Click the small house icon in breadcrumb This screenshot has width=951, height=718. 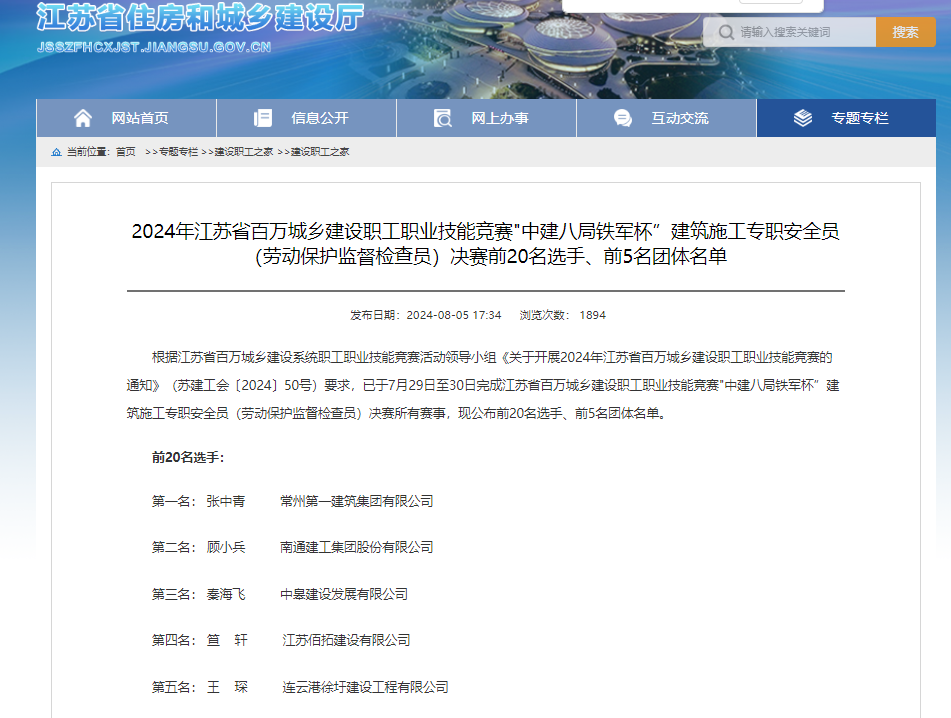[56, 152]
